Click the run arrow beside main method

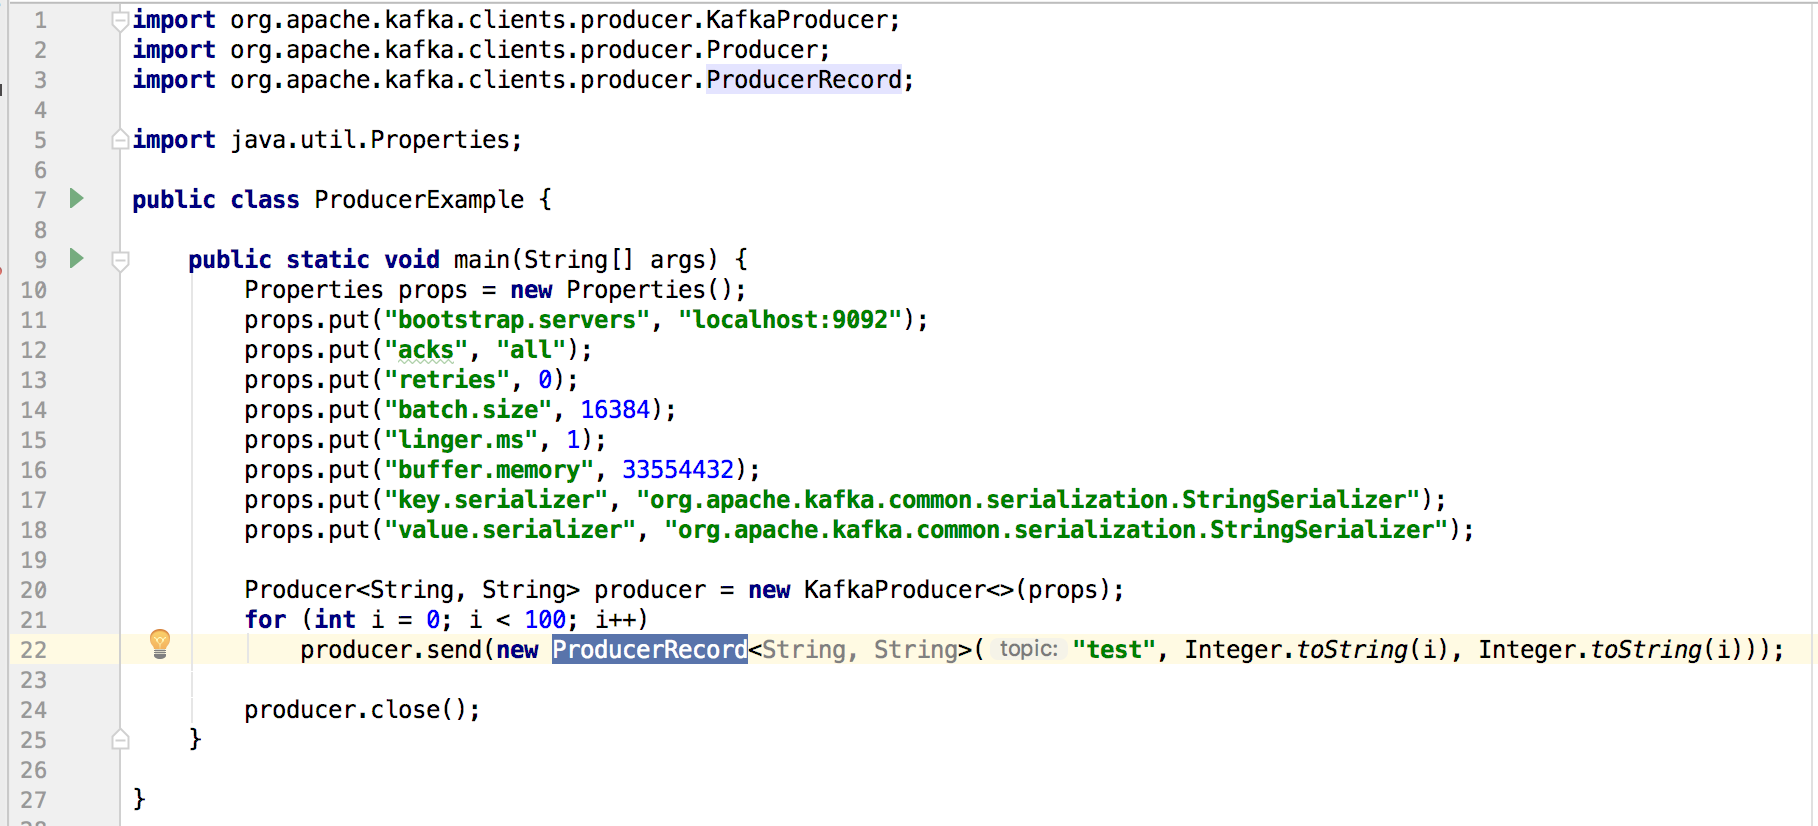point(76,258)
